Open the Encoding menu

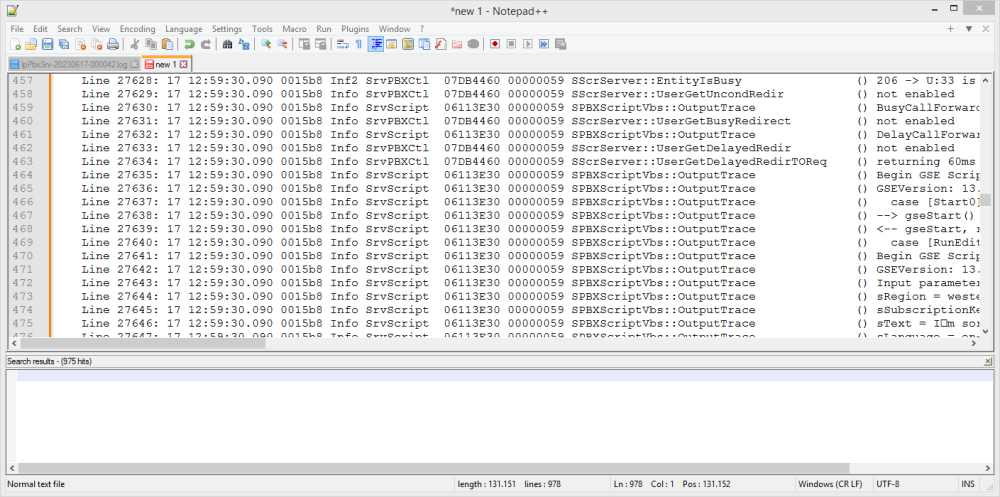pos(138,29)
